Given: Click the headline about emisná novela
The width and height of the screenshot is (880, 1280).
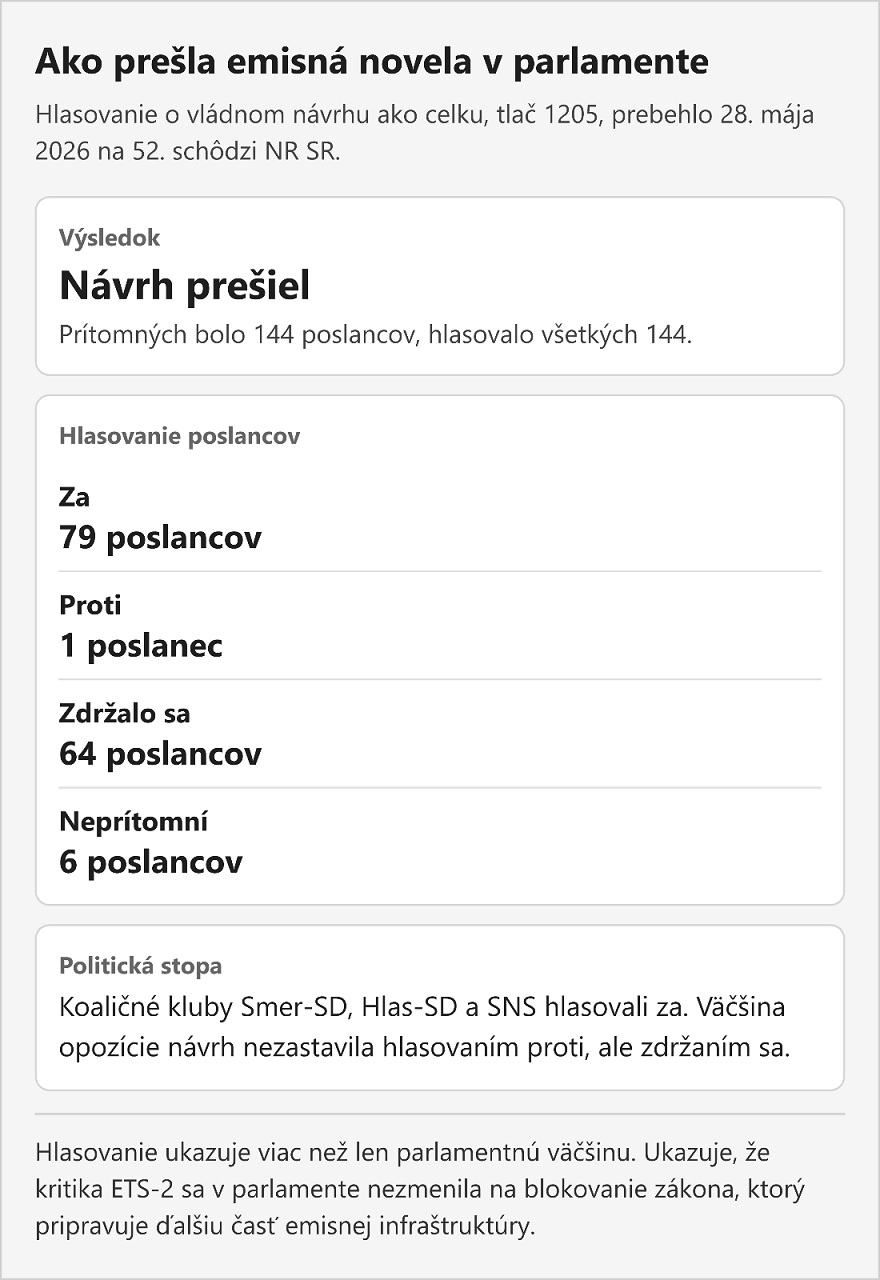Looking at the screenshot, I should point(372,62).
